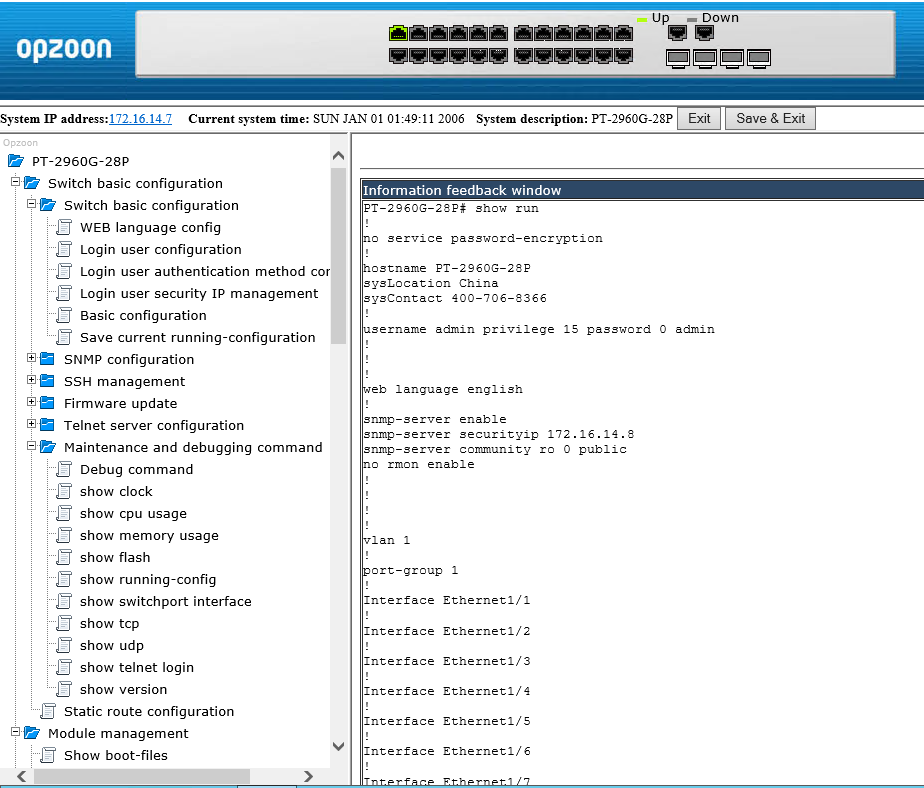Click tree panel scroll left arrow

point(22,776)
